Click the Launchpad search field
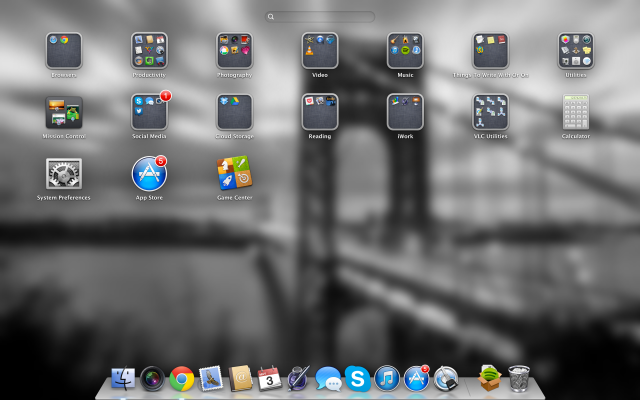Image resolution: width=640 pixels, height=400 pixels. click(x=320, y=17)
